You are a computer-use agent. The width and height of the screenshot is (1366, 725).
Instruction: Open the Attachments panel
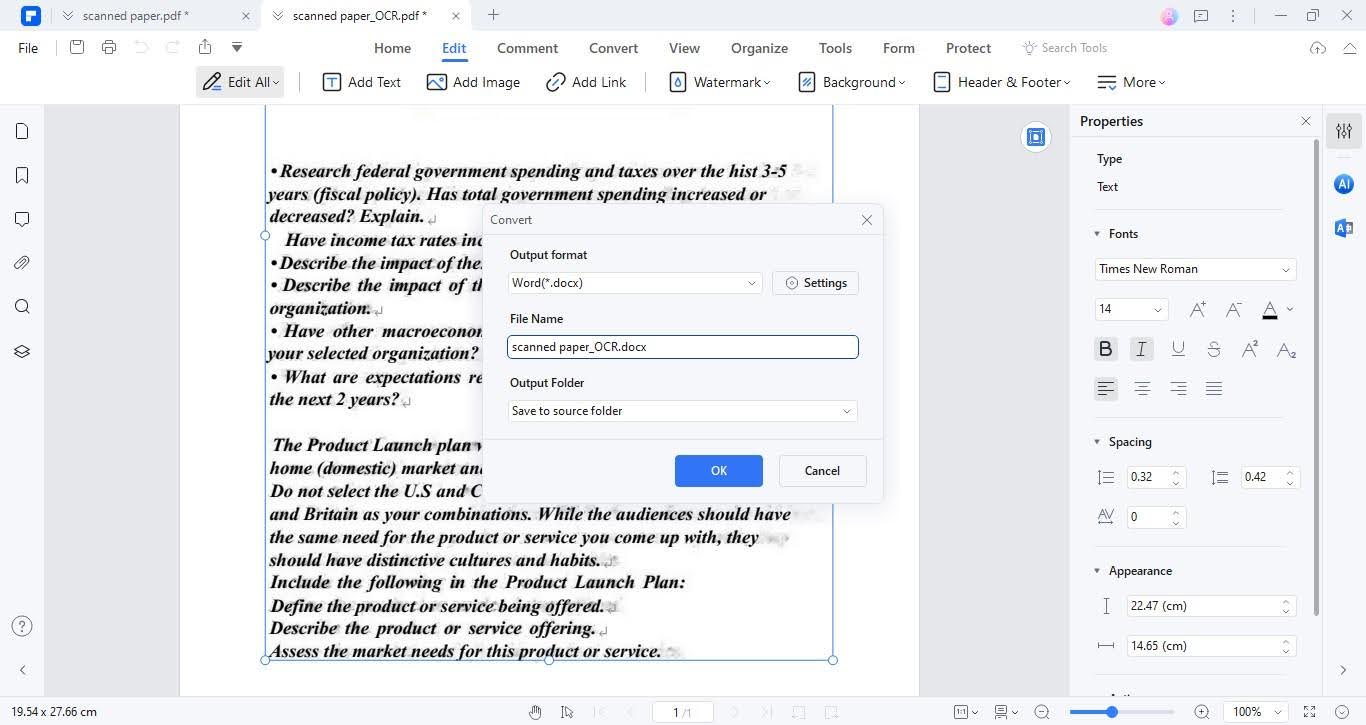tap(22, 263)
